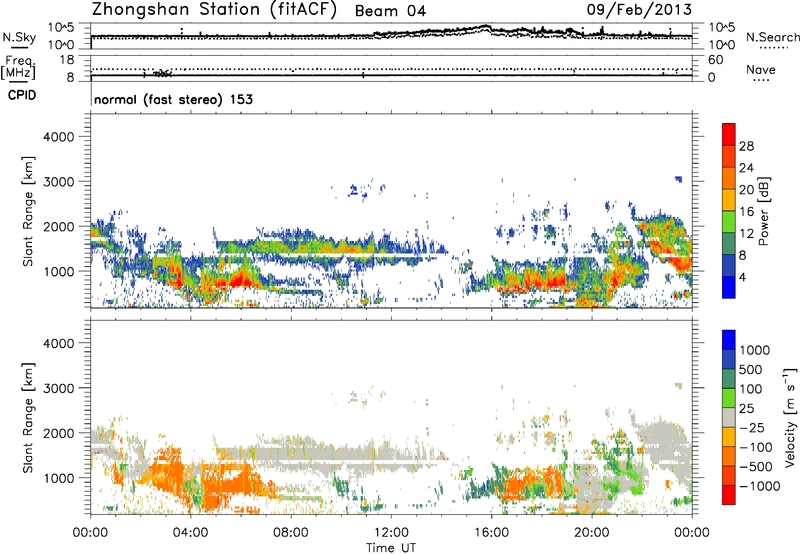This screenshot has width=800, height=554.
Task: Click the '500' velocity colorbar value
Action: [751, 369]
